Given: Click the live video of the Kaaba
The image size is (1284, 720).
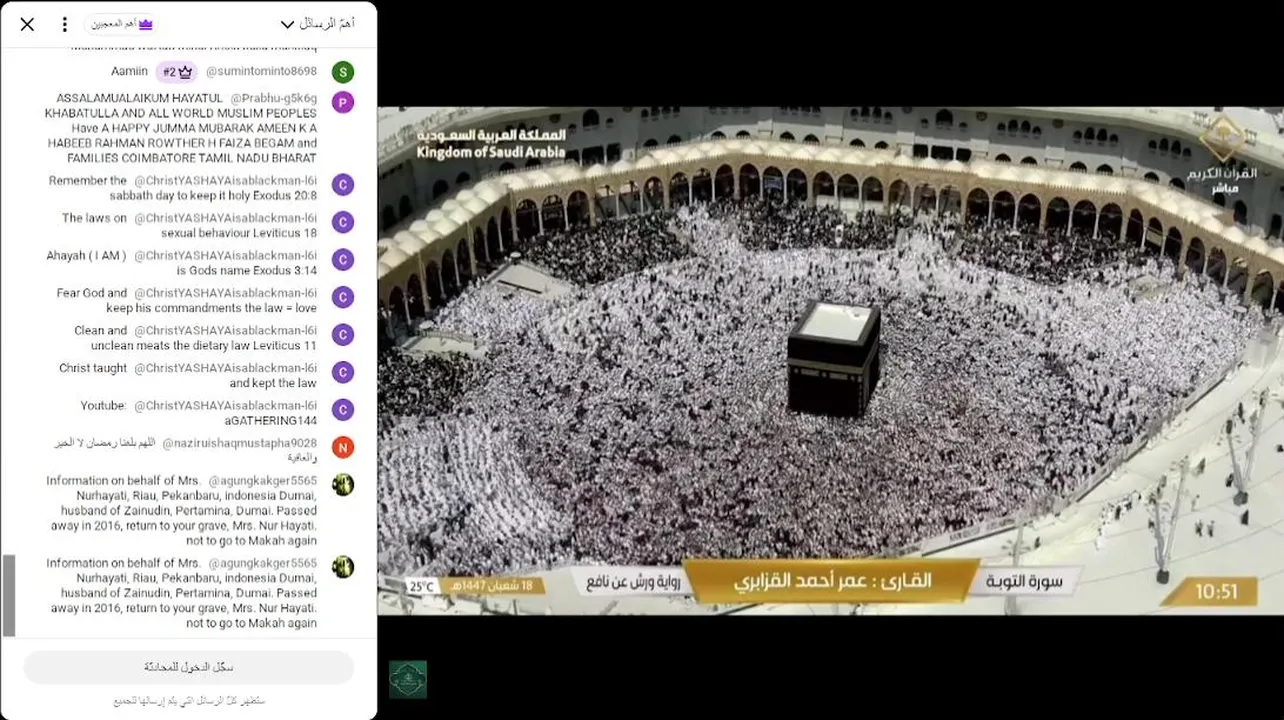Looking at the screenshot, I should coord(830,360).
